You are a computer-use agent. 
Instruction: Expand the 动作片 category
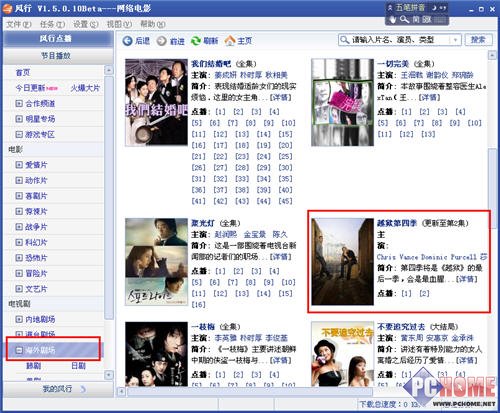[x=19, y=180]
